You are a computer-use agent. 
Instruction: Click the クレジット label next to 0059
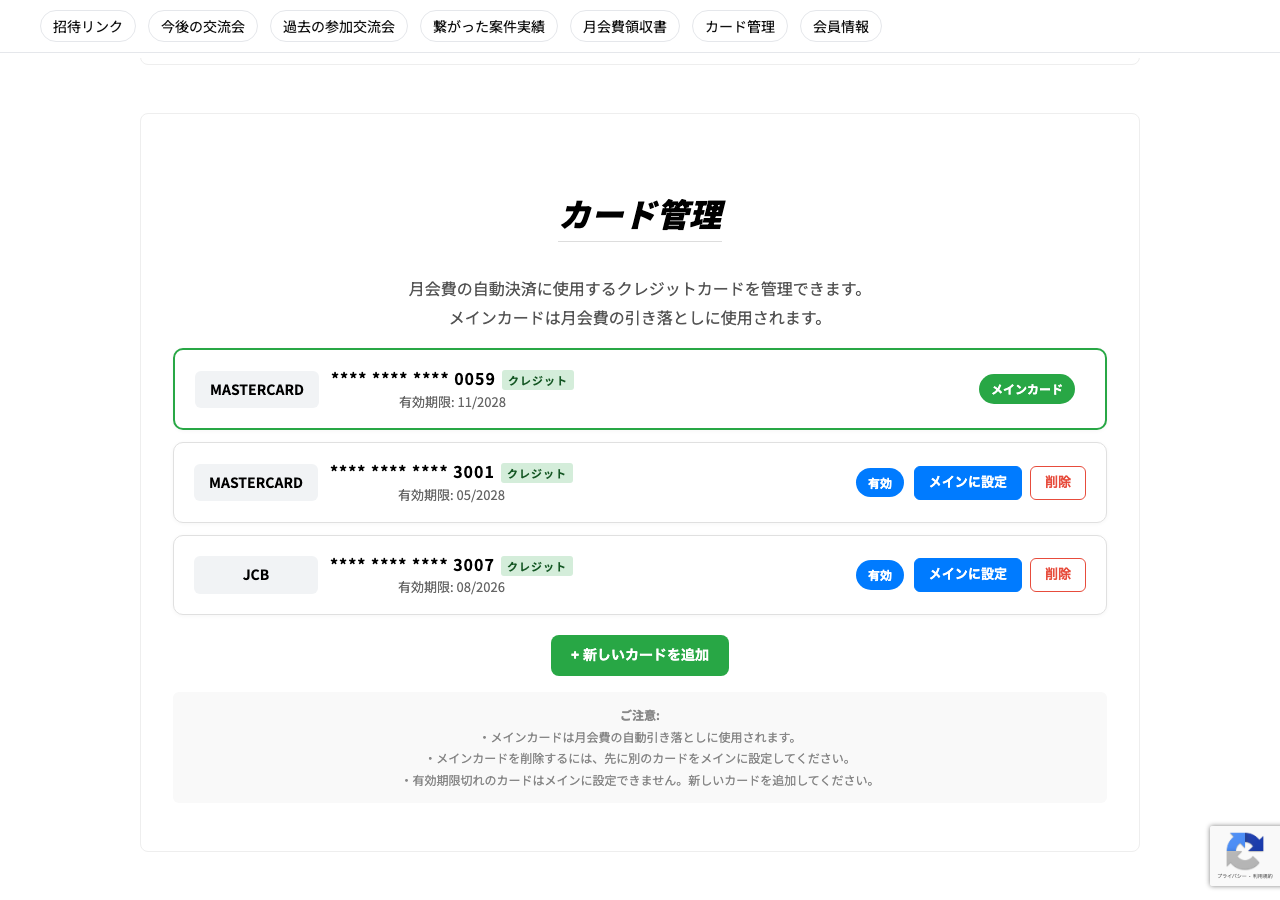536,380
